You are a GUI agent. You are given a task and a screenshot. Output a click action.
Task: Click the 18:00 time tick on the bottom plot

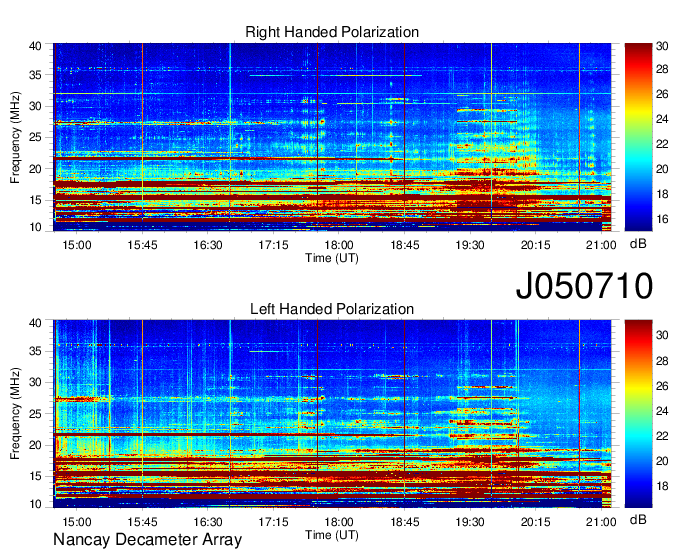339,522
